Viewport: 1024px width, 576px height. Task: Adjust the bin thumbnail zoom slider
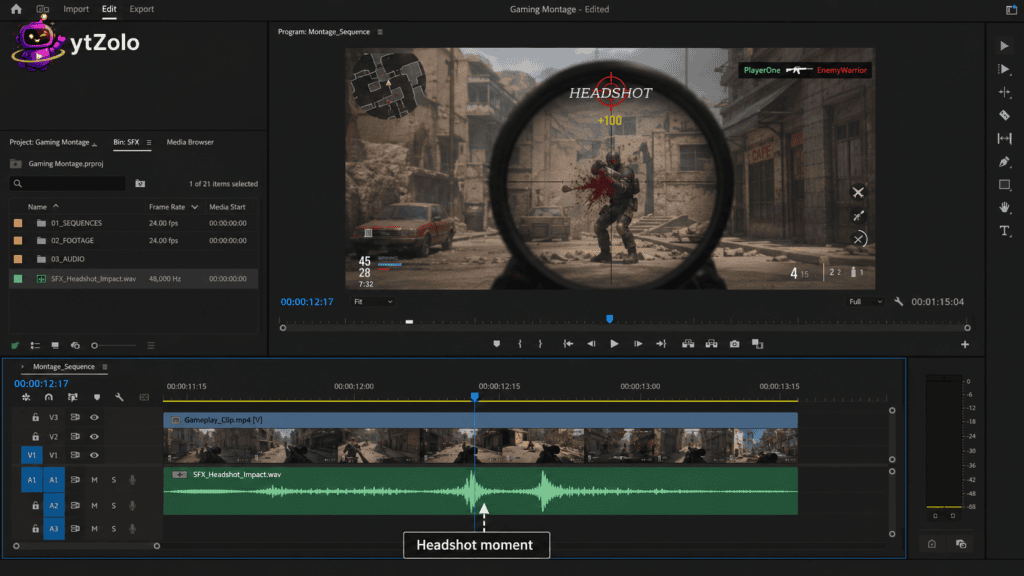click(114, 345)
